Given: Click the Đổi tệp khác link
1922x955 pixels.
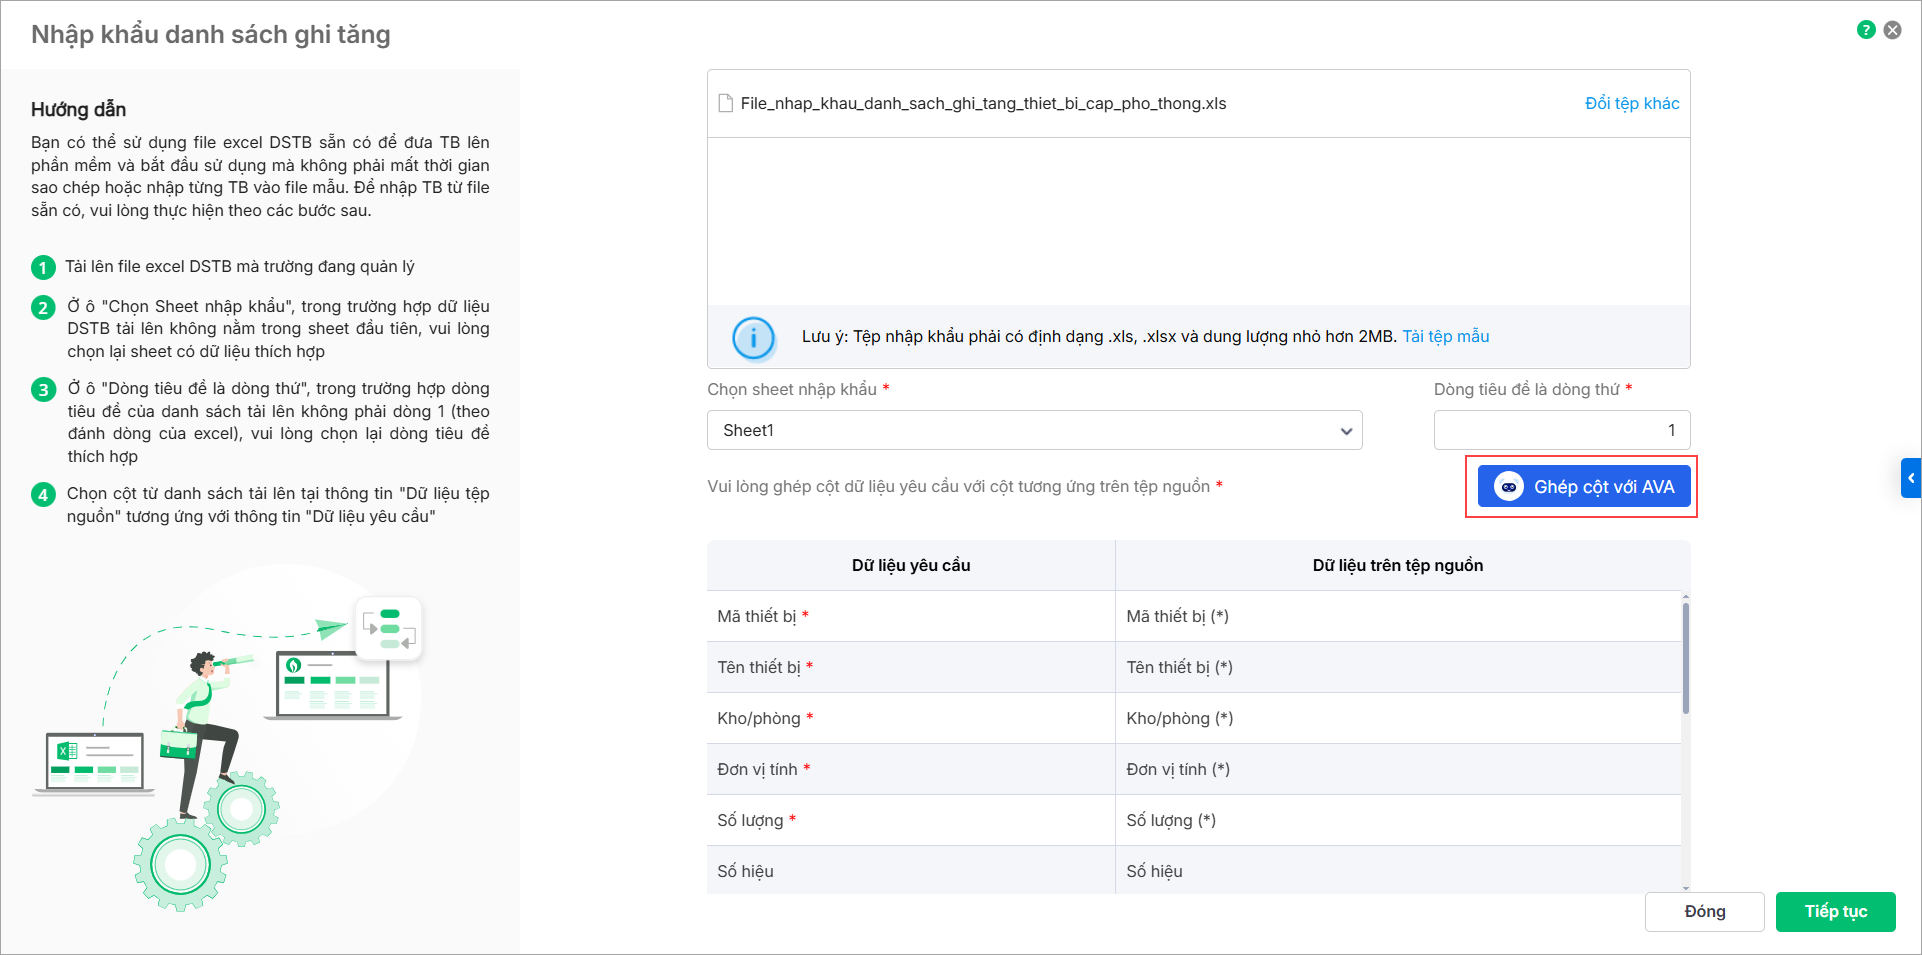Looking at the screenshot, I should (1631, 104).
